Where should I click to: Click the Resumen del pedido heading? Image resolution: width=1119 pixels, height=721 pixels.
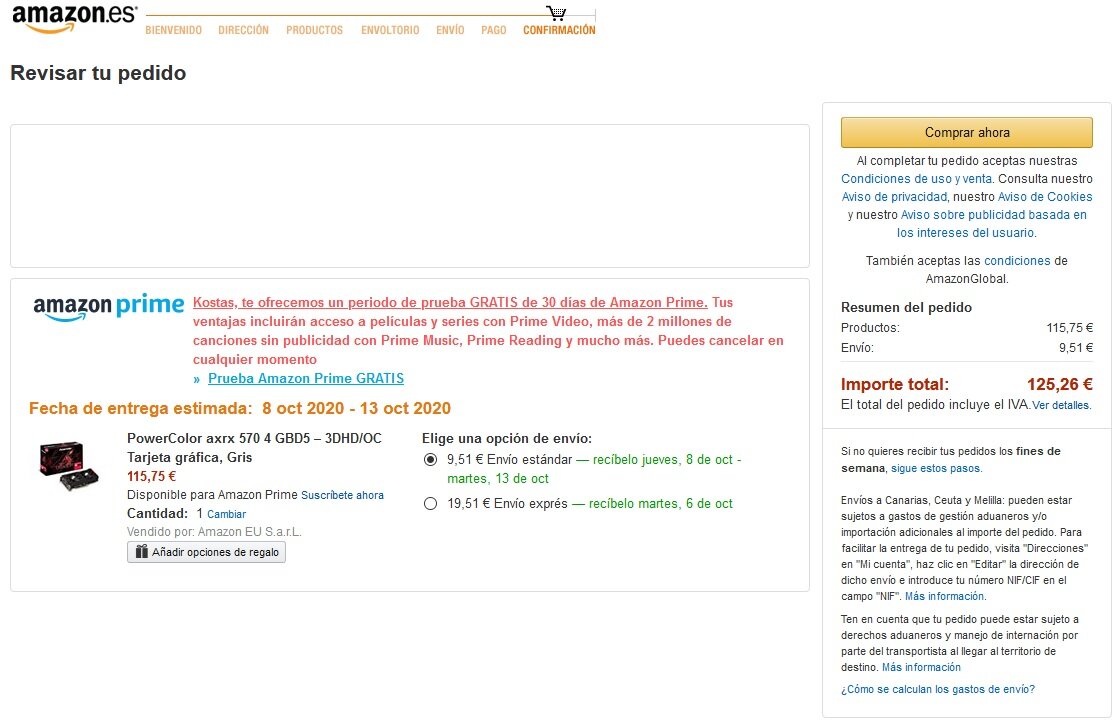906,308
